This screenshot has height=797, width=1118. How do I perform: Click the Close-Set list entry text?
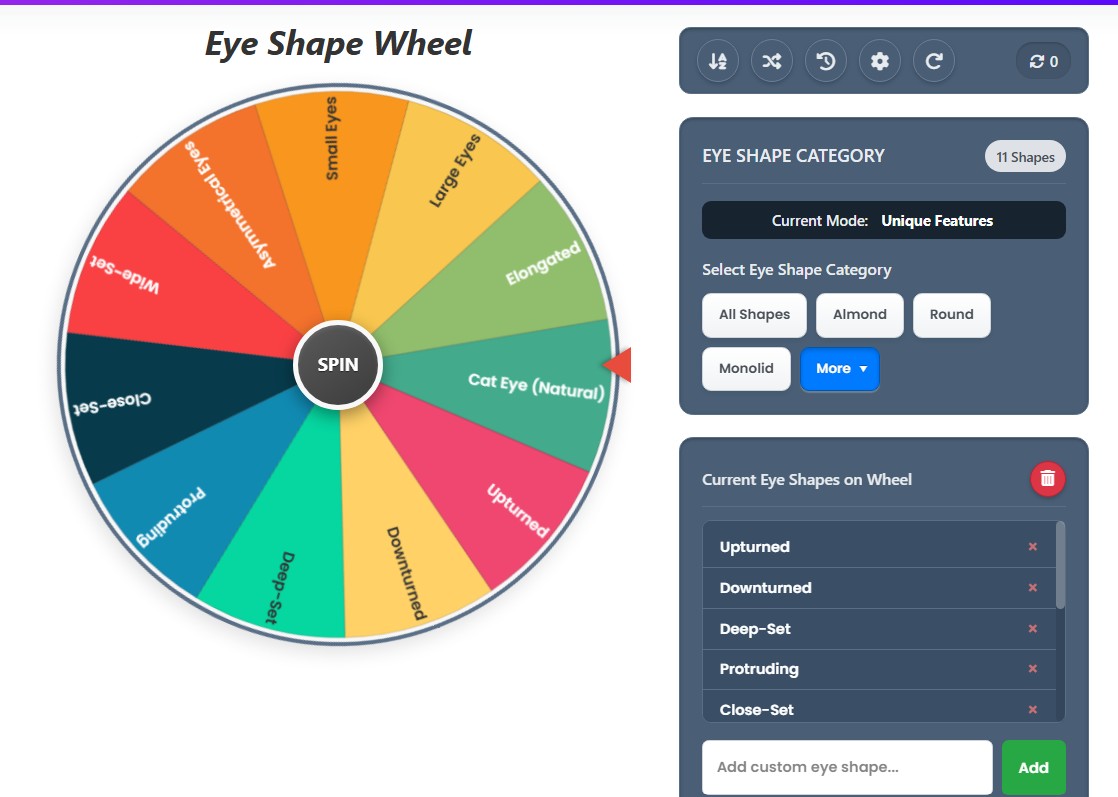pos(757,710)
